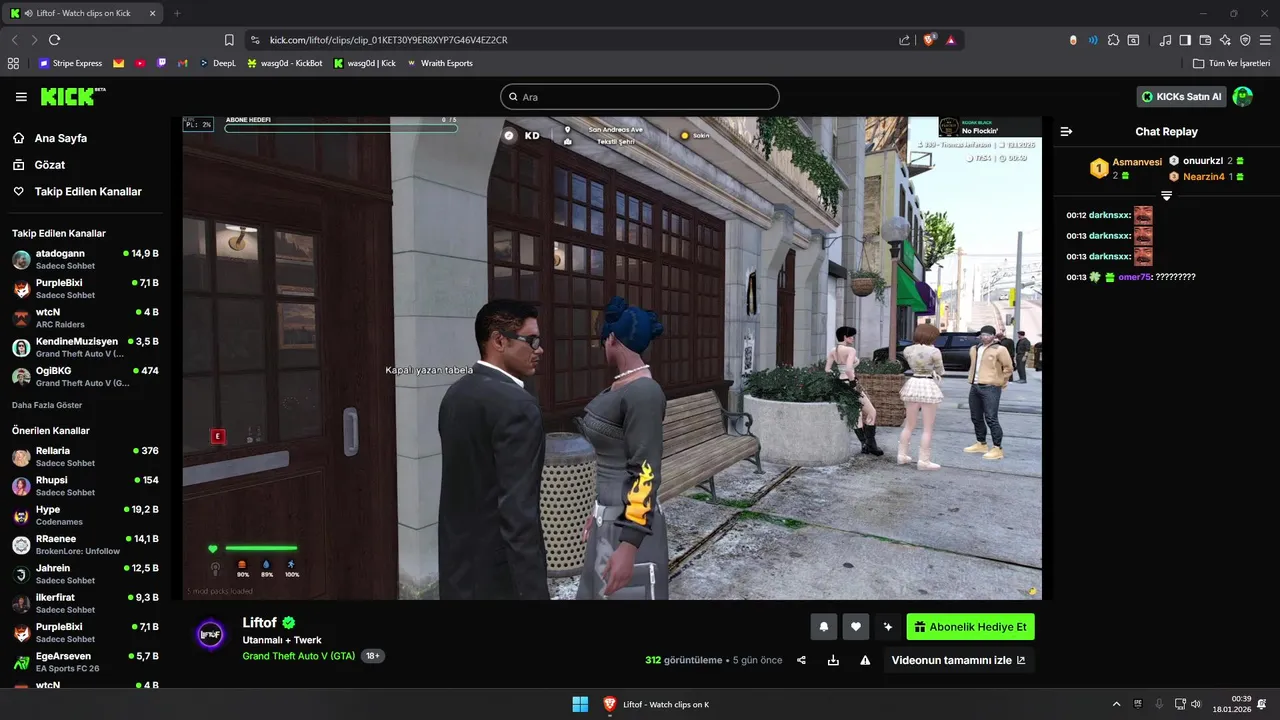Click onuurkzl in chat leaderboard
Screen dimensions: 1280x720
click(x=1203, y=161)
